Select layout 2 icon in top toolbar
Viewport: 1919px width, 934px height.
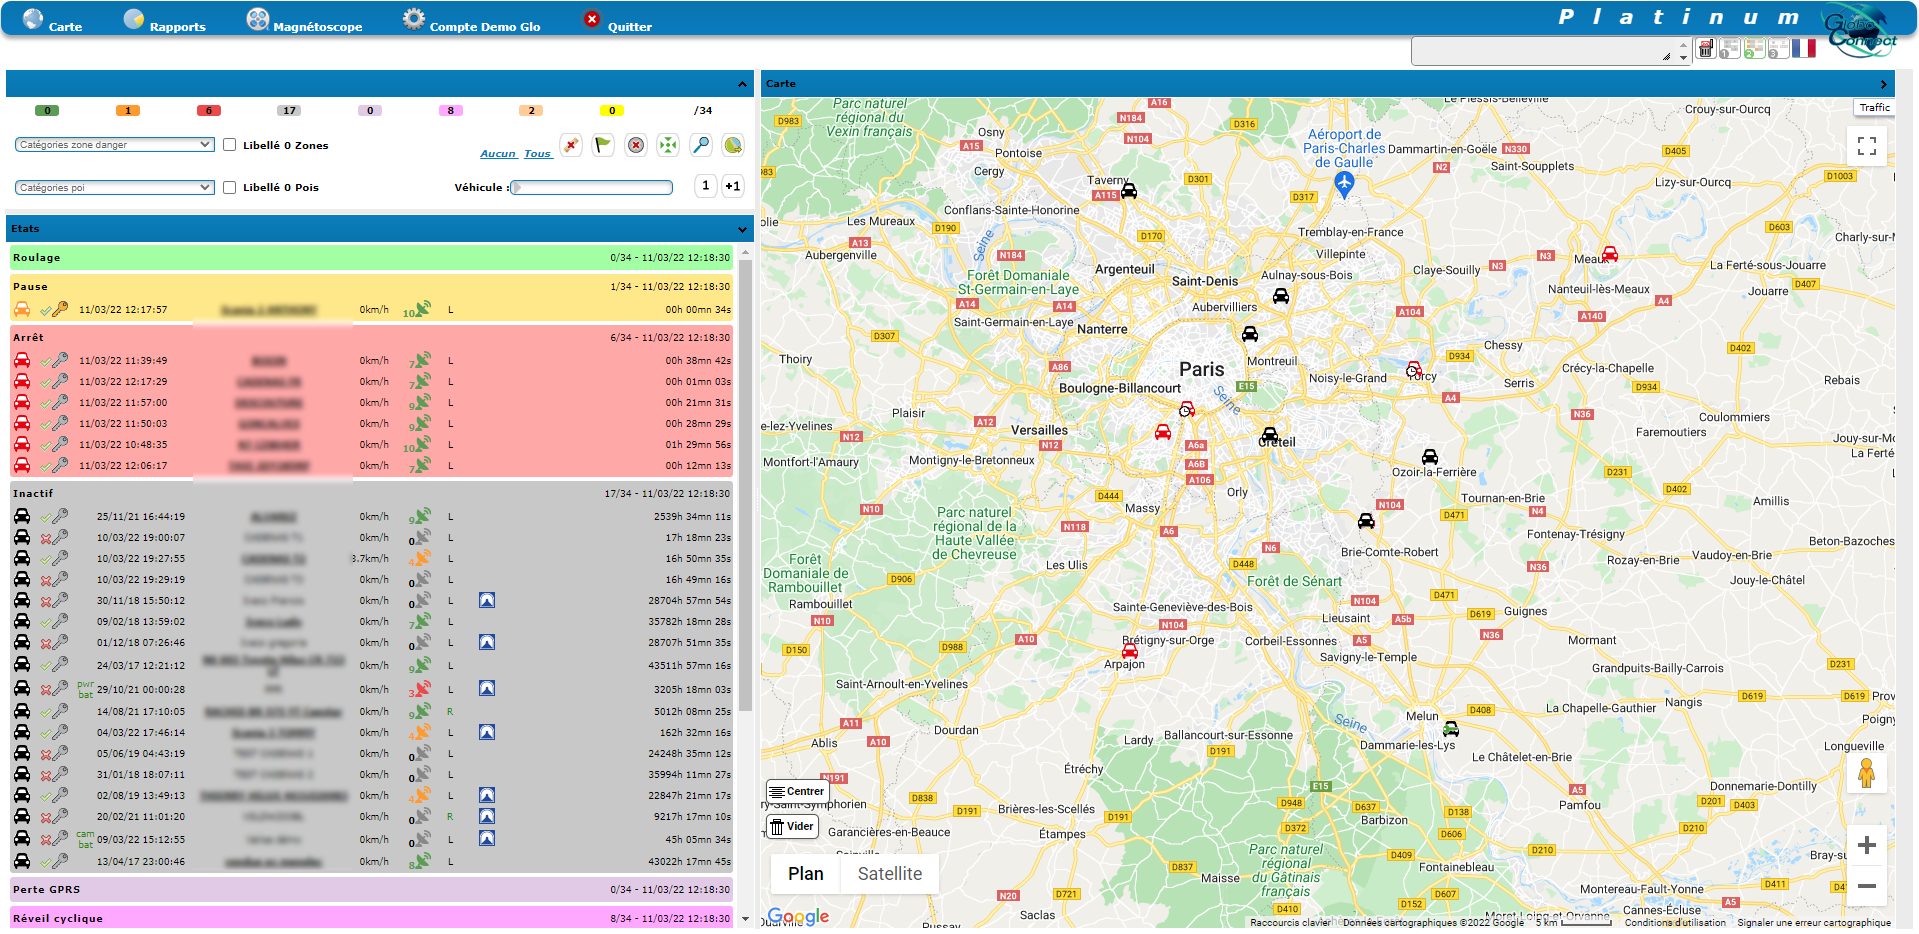[x=1754, y=49]
